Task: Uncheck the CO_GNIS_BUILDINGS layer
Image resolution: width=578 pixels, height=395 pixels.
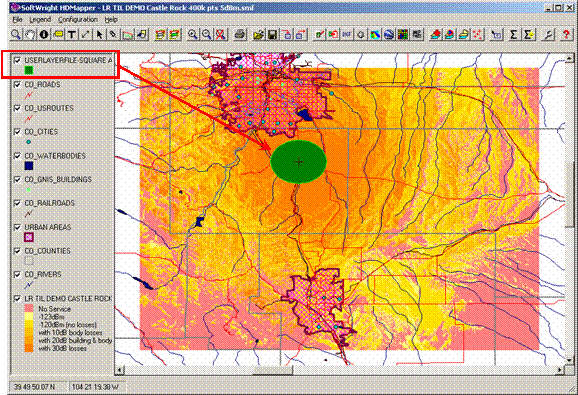Action: click(17, 179)
